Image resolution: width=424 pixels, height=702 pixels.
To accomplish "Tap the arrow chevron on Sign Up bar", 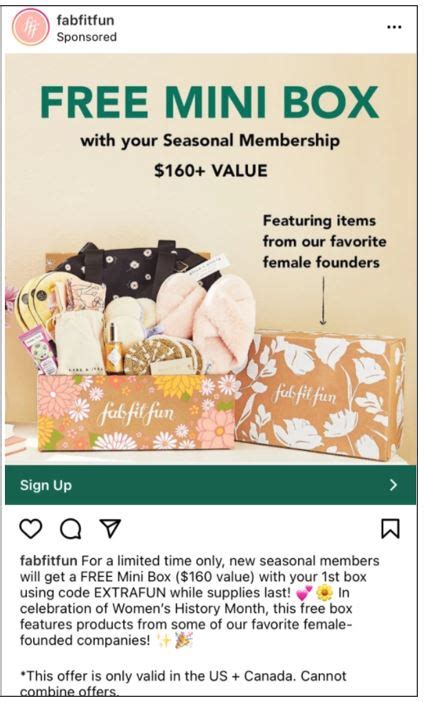I will point(393,485).
